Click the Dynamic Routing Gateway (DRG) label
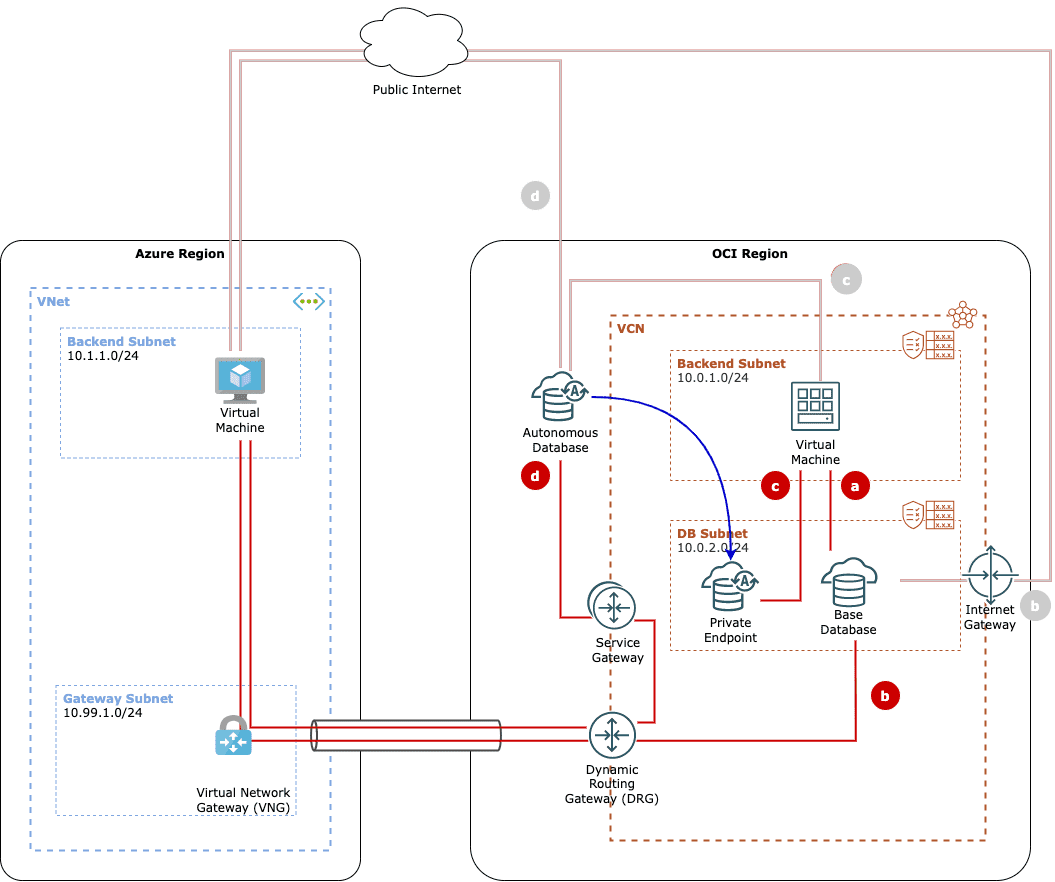The image size is (1055, 882). 612,784
